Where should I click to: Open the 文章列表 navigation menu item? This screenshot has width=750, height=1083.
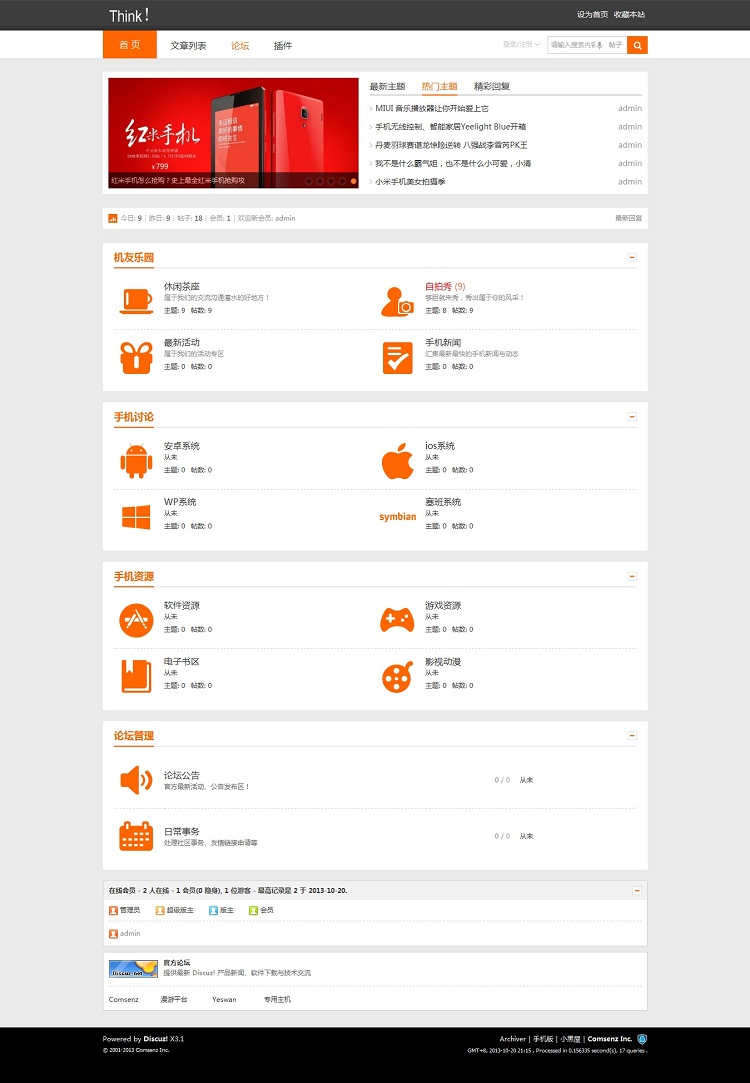pos(188,45)
